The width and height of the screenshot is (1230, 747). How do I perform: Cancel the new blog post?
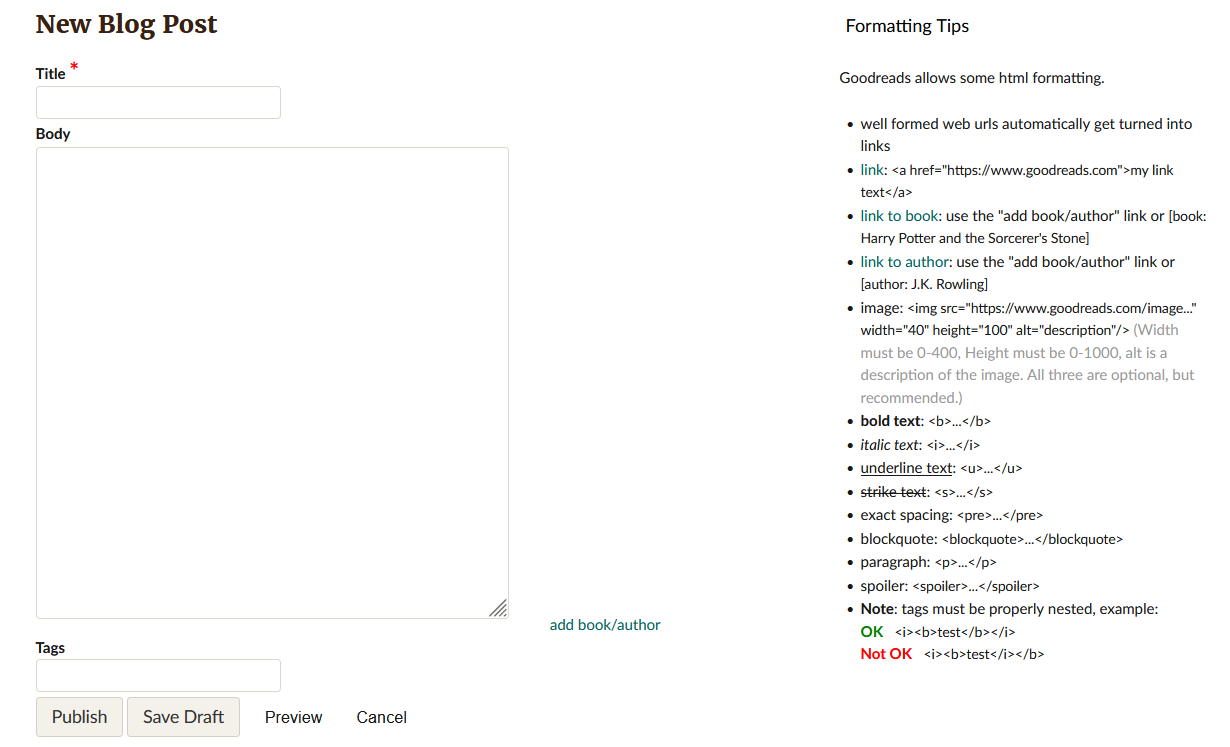(x=381, y=717)
